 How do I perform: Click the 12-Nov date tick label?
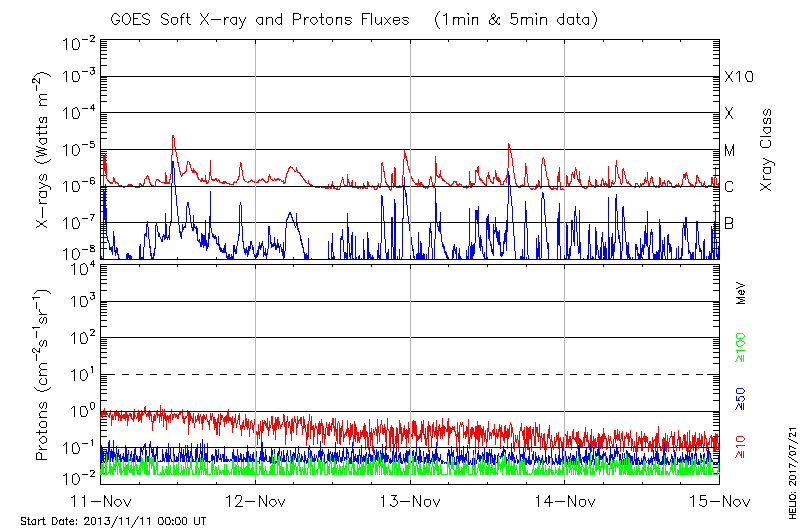(255, 500)
